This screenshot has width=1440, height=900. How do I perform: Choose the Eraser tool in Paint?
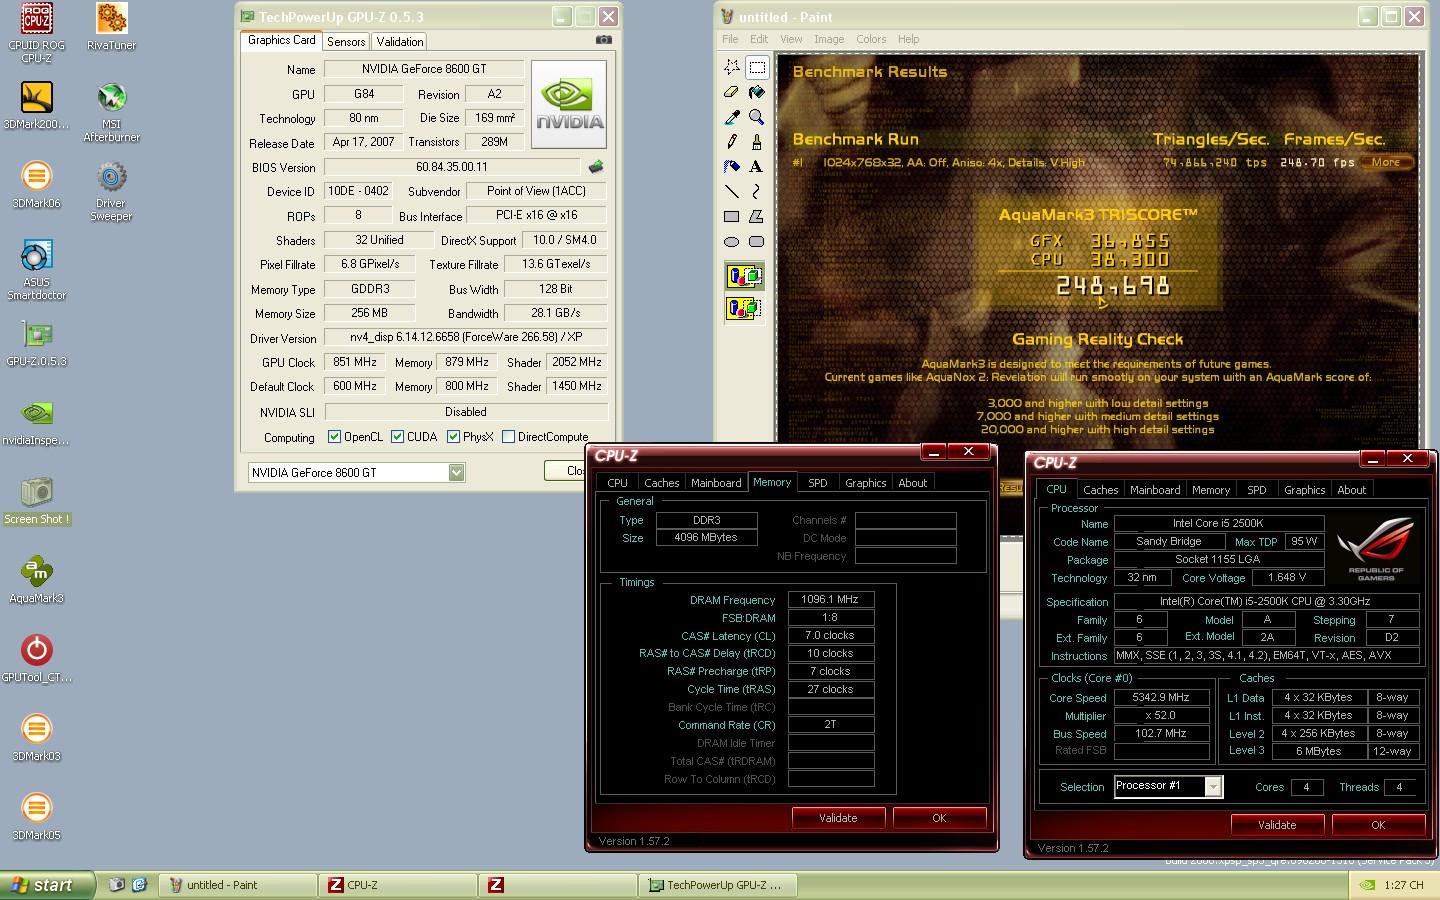click(732, 92)
